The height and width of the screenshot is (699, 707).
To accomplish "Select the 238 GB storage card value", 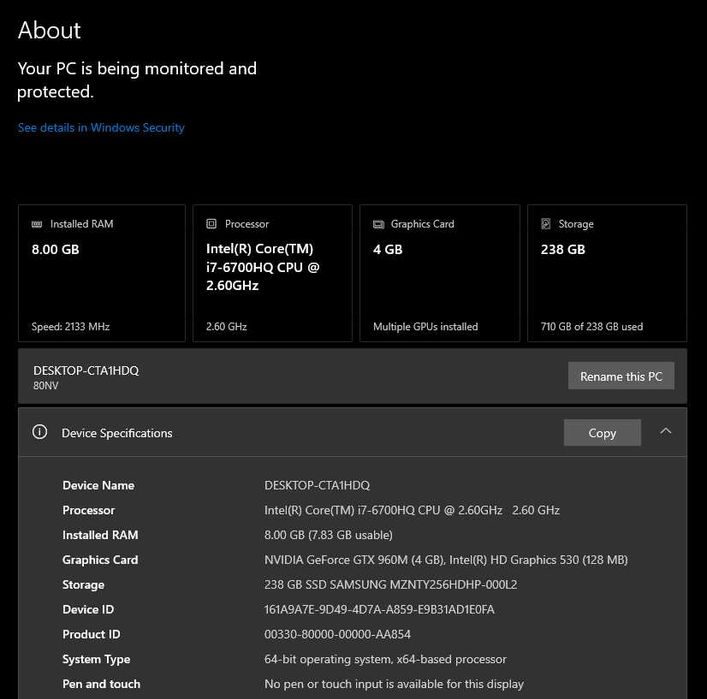I will coord(563,249).
